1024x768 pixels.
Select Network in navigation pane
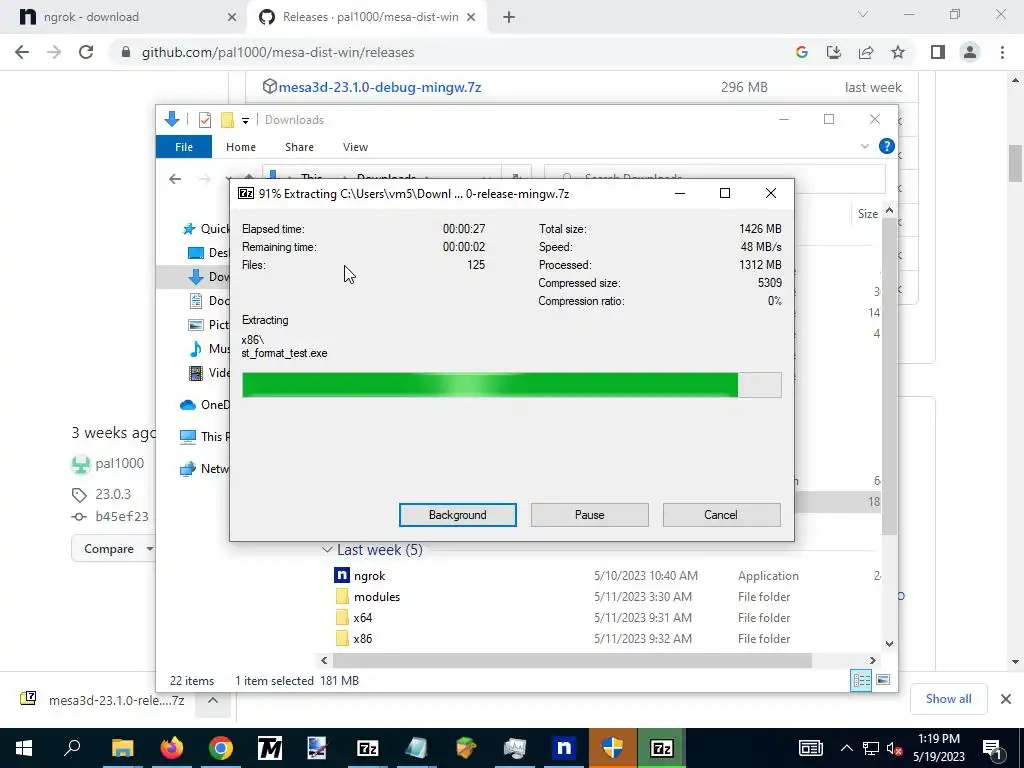point(204,468)
